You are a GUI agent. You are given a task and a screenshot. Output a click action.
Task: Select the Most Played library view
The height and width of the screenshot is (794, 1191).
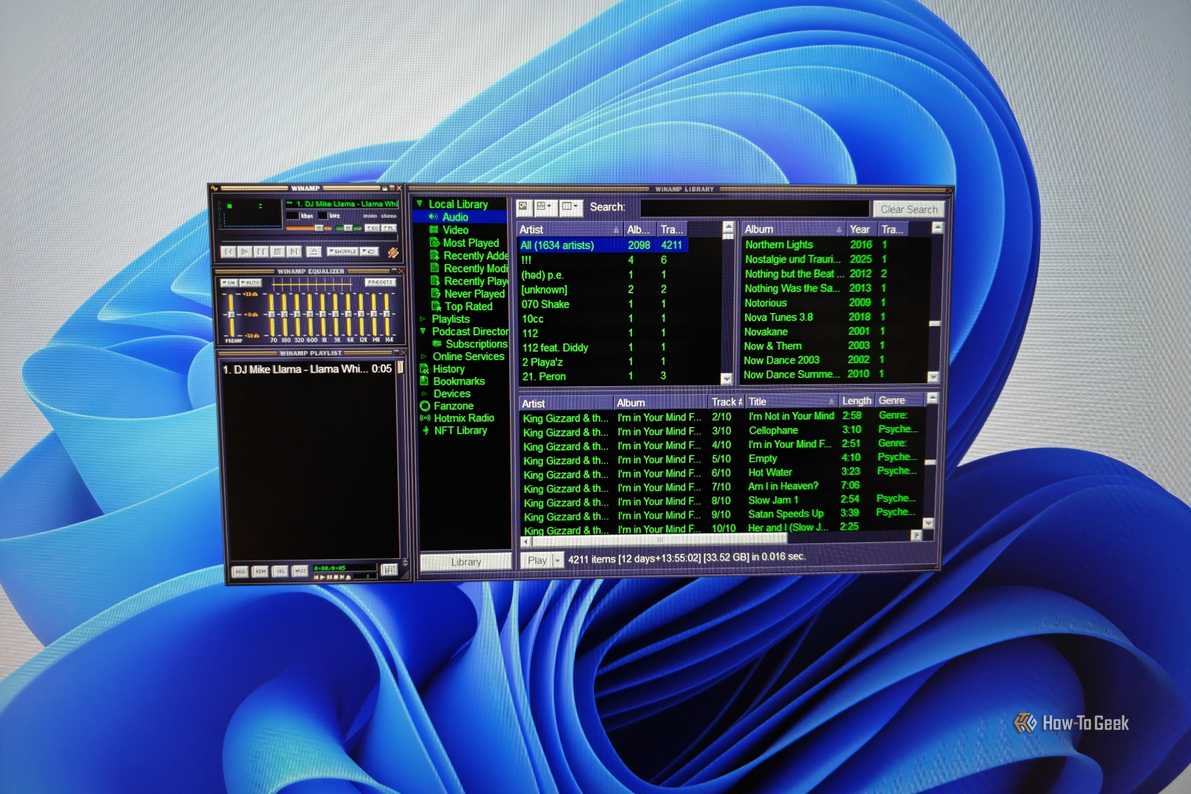(x=471, y=243)
